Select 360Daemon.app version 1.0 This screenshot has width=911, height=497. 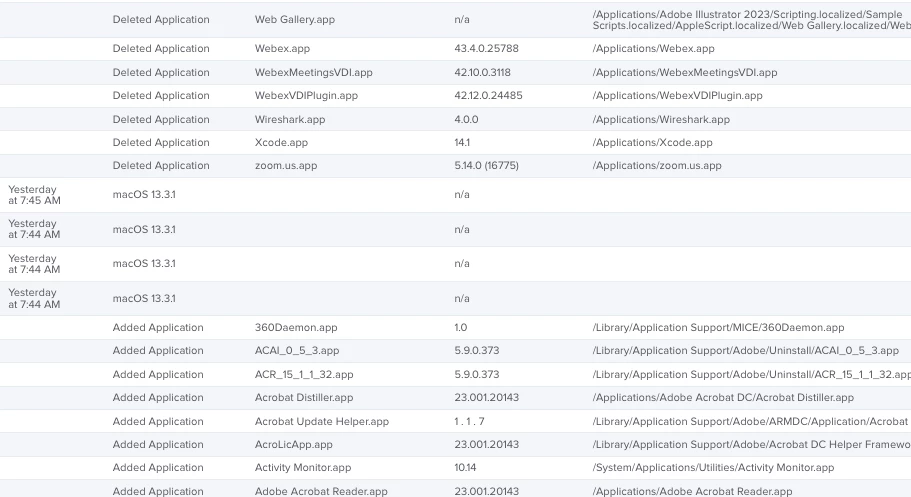461,328
